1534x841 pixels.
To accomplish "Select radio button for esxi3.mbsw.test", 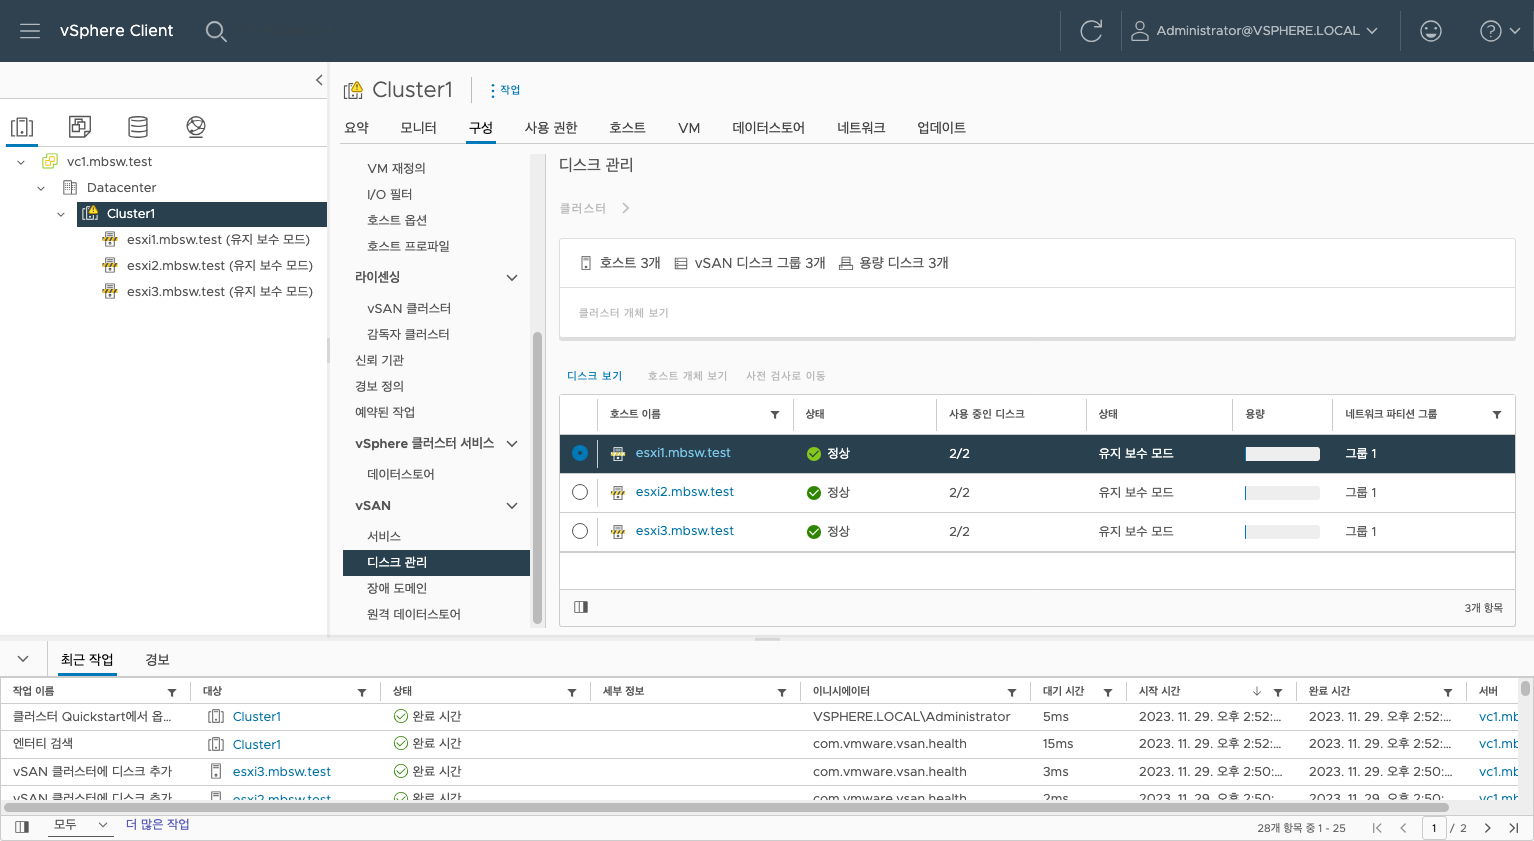I will tap(580, 531).
